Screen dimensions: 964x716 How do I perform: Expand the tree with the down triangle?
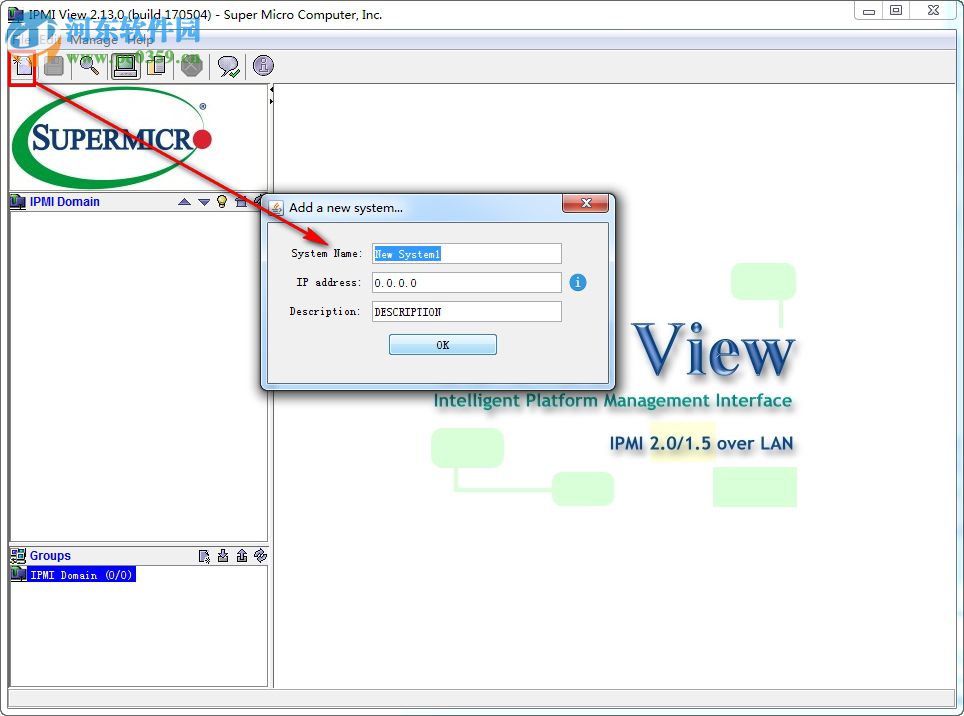point(204,202)
